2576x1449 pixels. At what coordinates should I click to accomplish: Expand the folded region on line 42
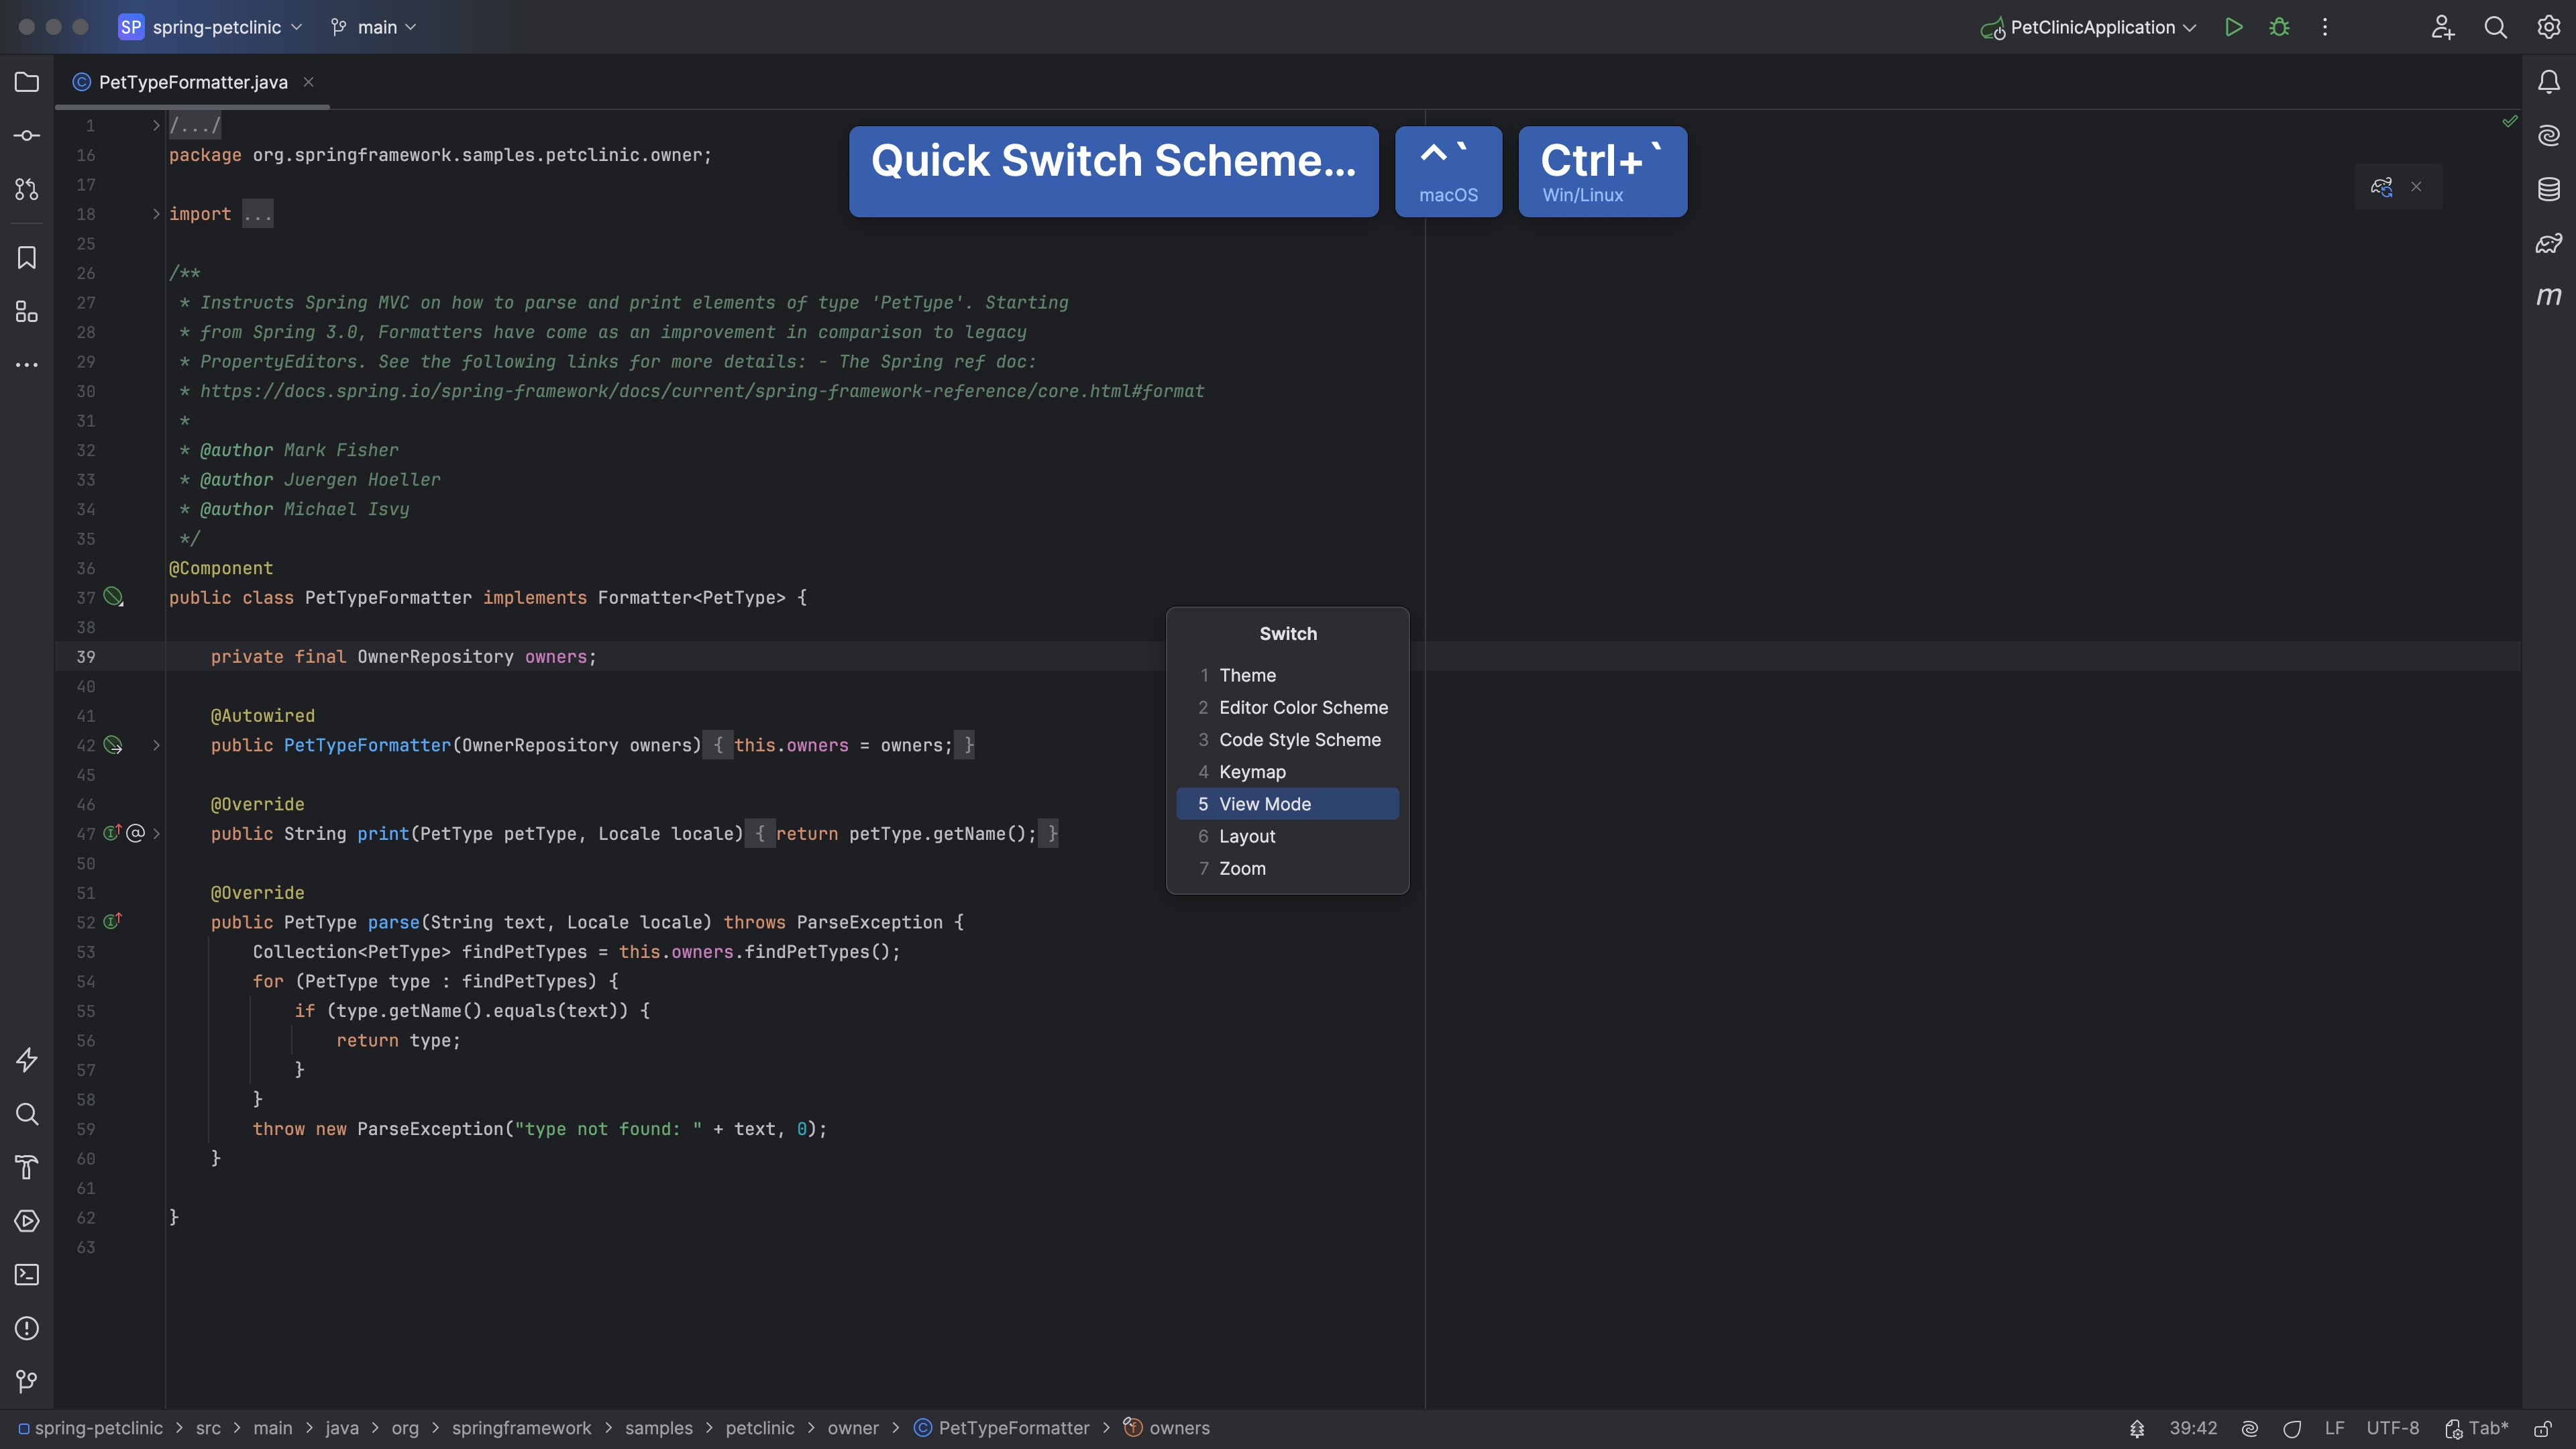(x=156, y=745)
